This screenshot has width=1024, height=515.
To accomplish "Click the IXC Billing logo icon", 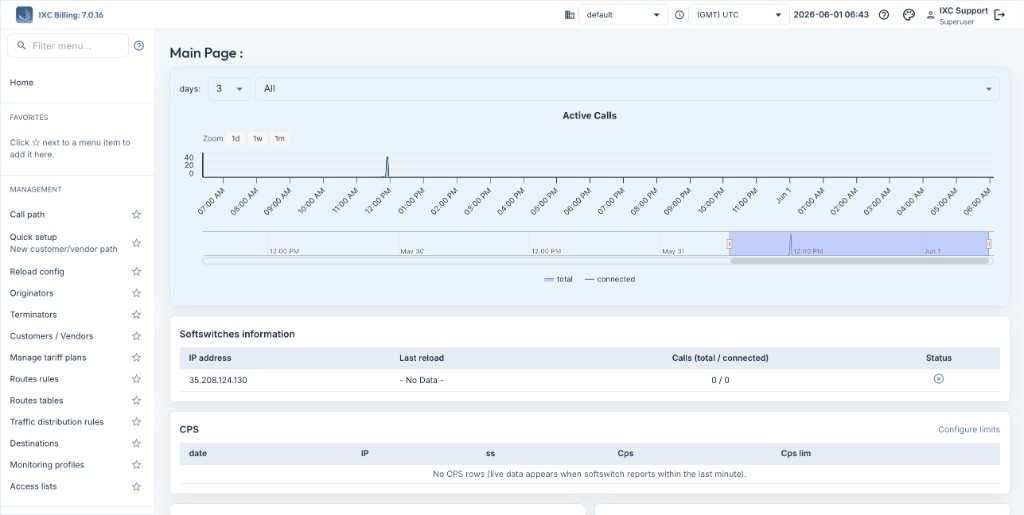I will pyautogui.click(x=24, y=14).
